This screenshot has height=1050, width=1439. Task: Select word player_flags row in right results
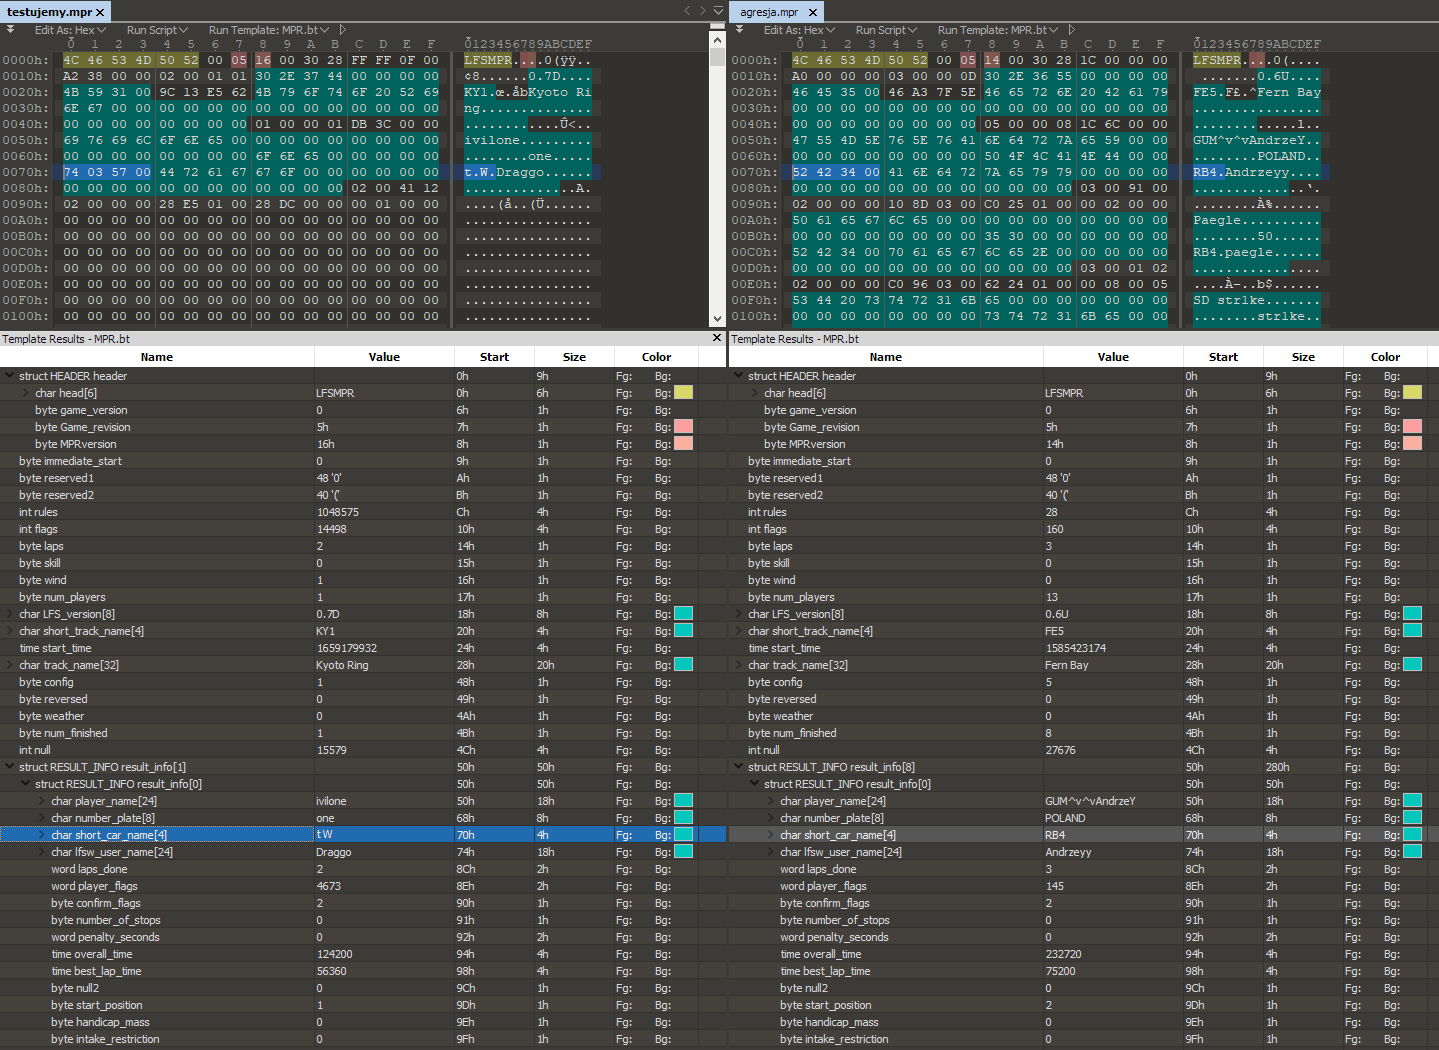[1084, 886]
